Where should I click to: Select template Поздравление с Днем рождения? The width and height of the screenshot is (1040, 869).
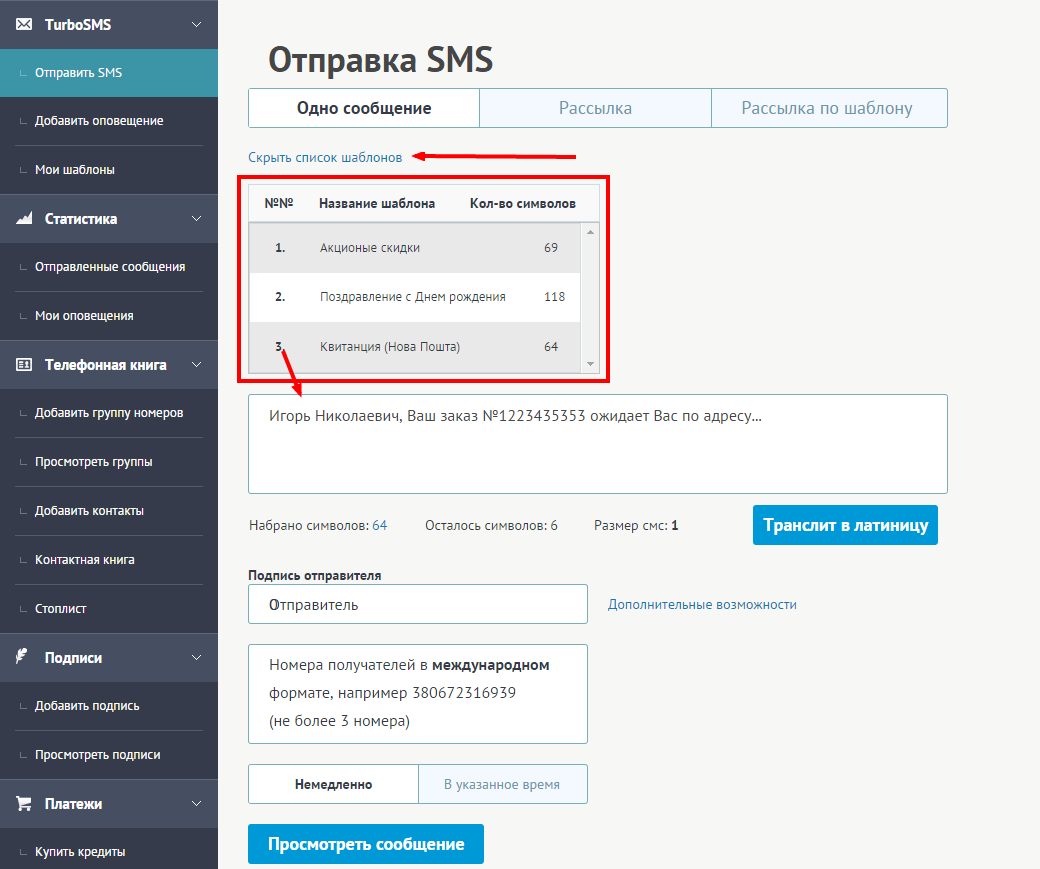point(415,297)
